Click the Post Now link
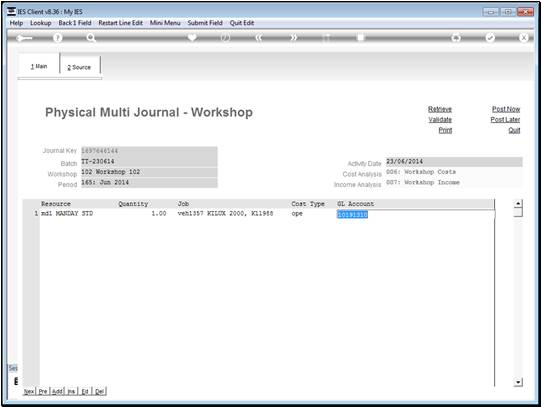The image size is (541, 407). click(506, 109)
